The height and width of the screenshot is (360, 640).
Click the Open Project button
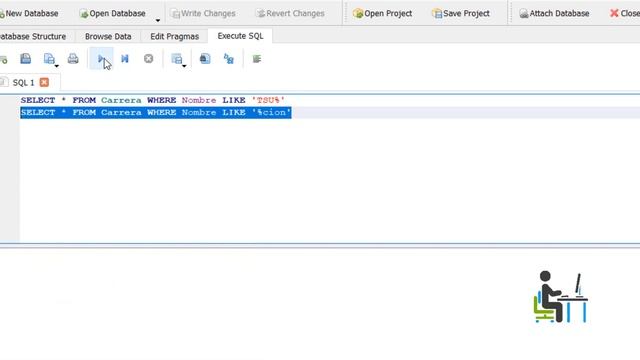[382, 13]
